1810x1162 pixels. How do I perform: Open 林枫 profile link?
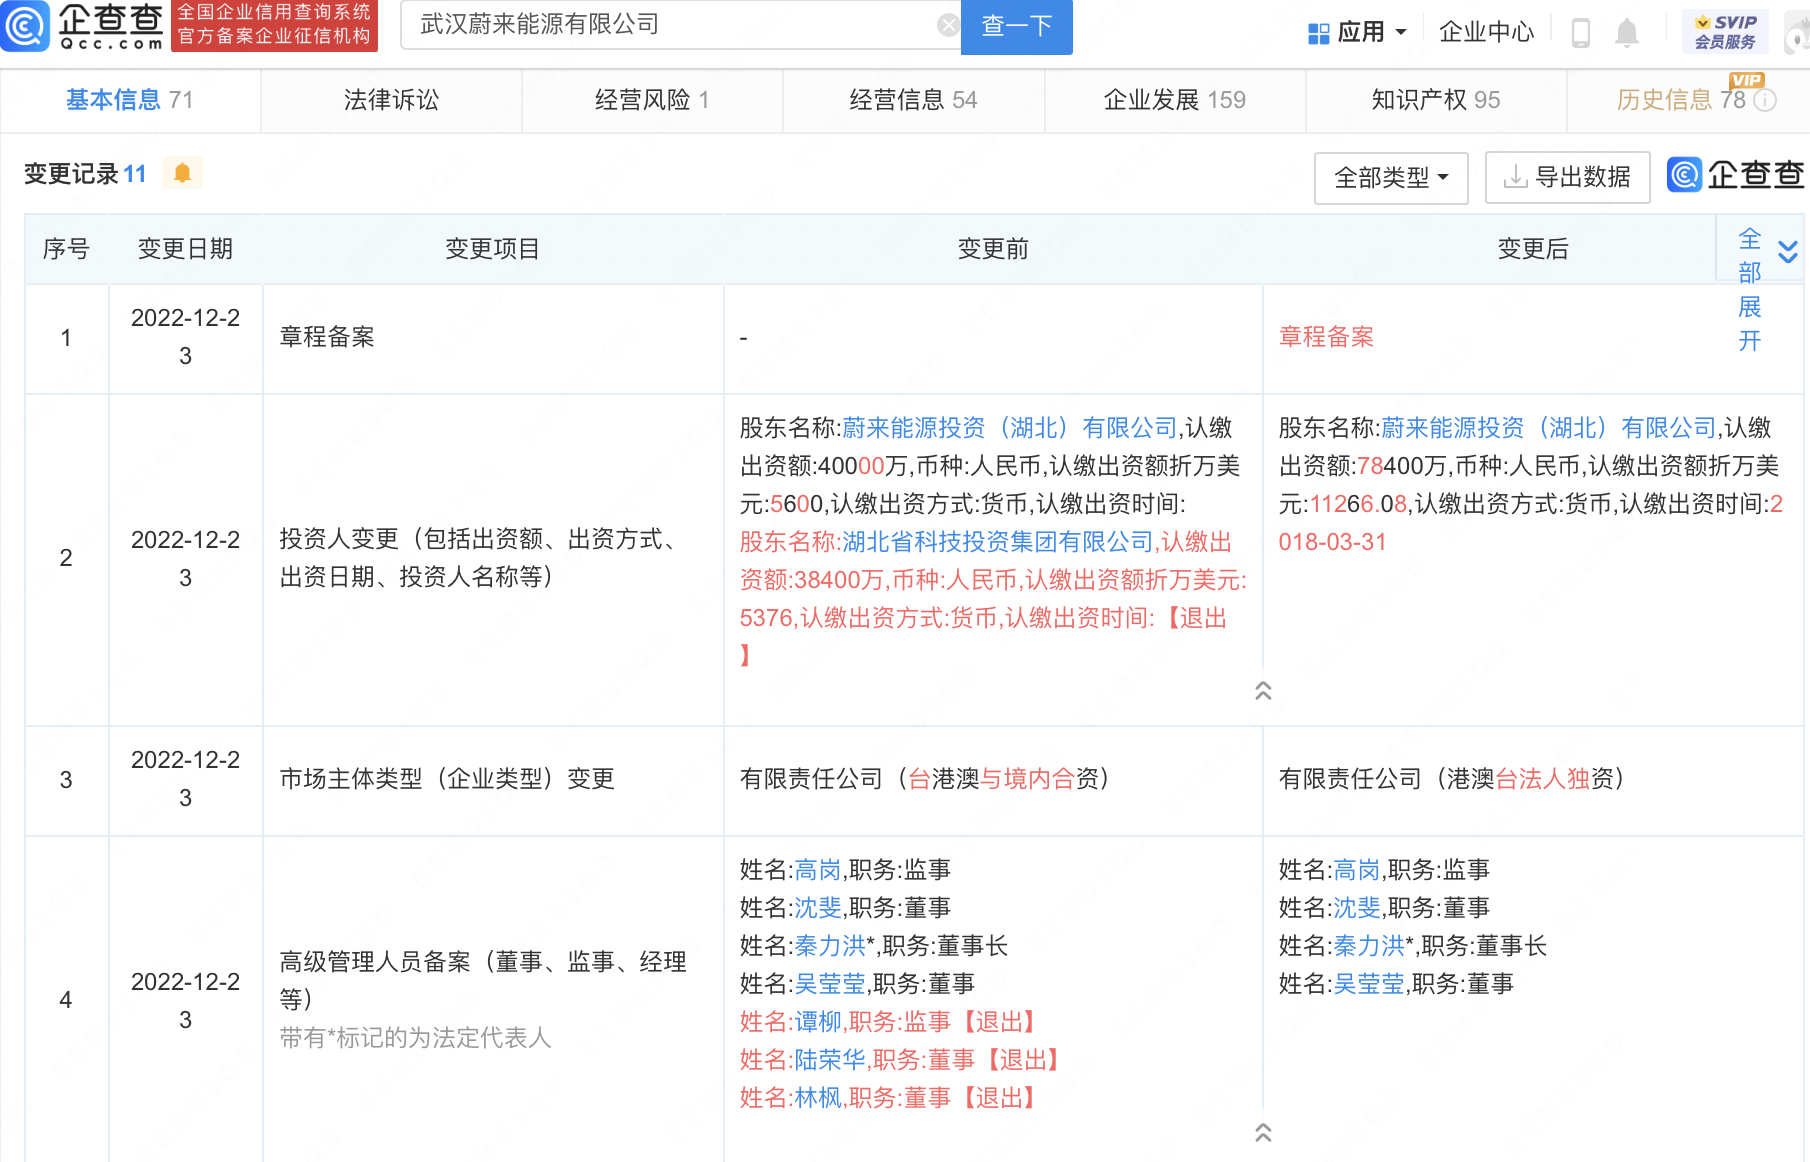click(817, 1098)
